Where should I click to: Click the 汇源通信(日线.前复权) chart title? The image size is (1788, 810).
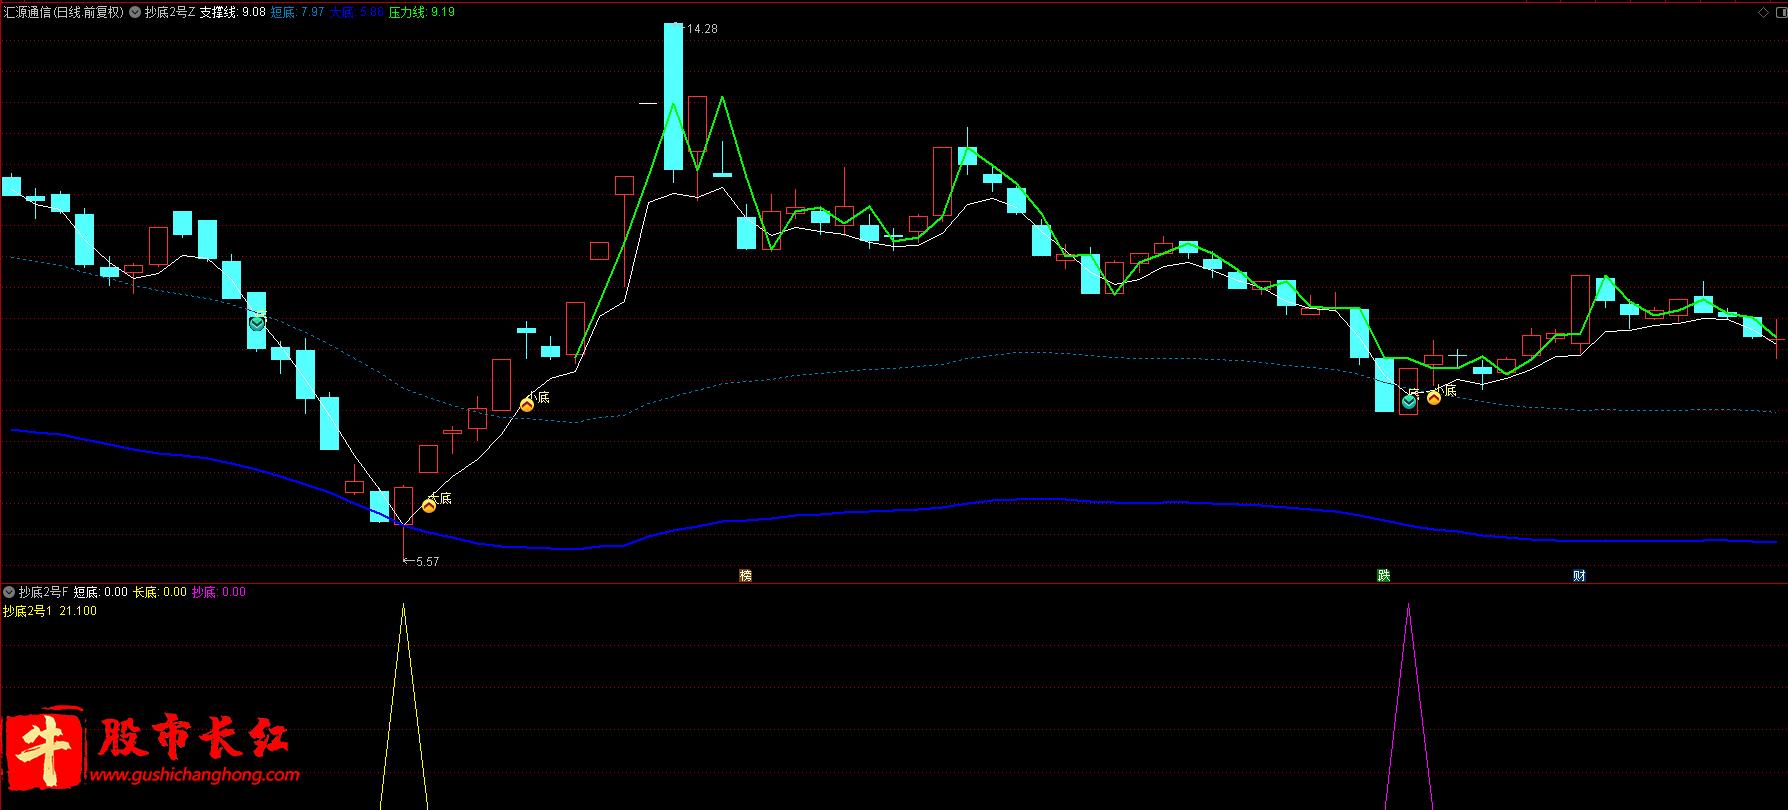tap(64, 12)
